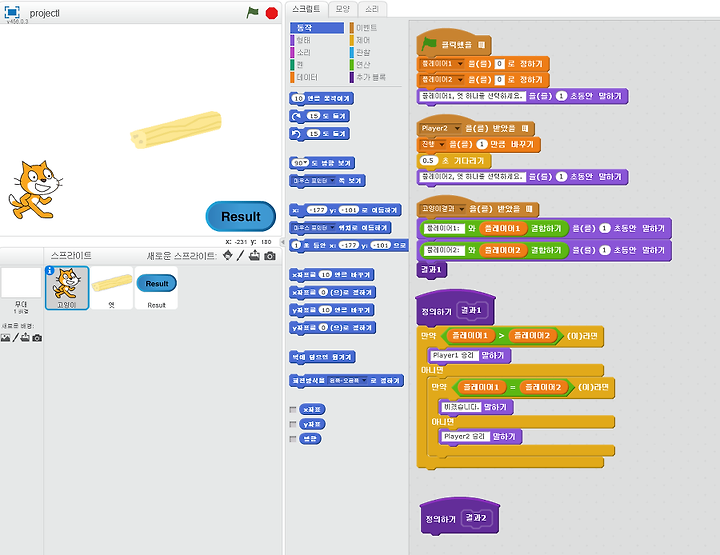Screen dimensions: 720x555
Task: Select the 동작 motion block category
Action: (317, 28)
